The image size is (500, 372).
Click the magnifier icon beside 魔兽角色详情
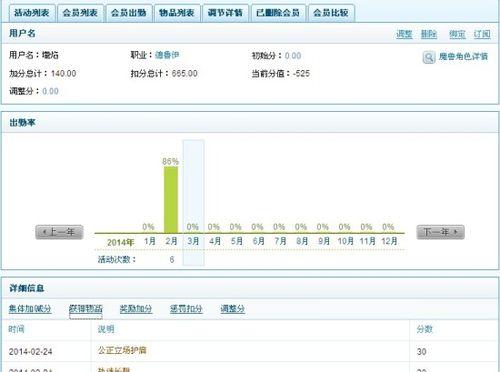[x=429, y=57]
